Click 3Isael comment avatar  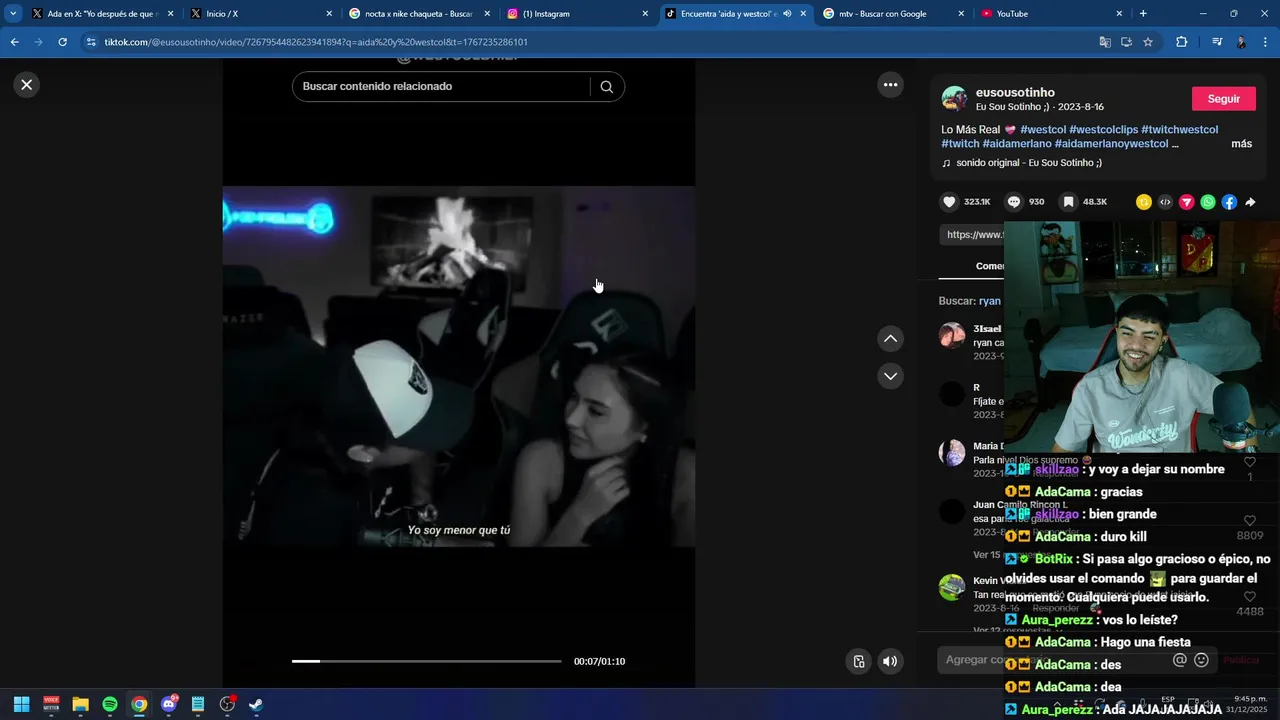pyautogui.click(x=952, y=335)
